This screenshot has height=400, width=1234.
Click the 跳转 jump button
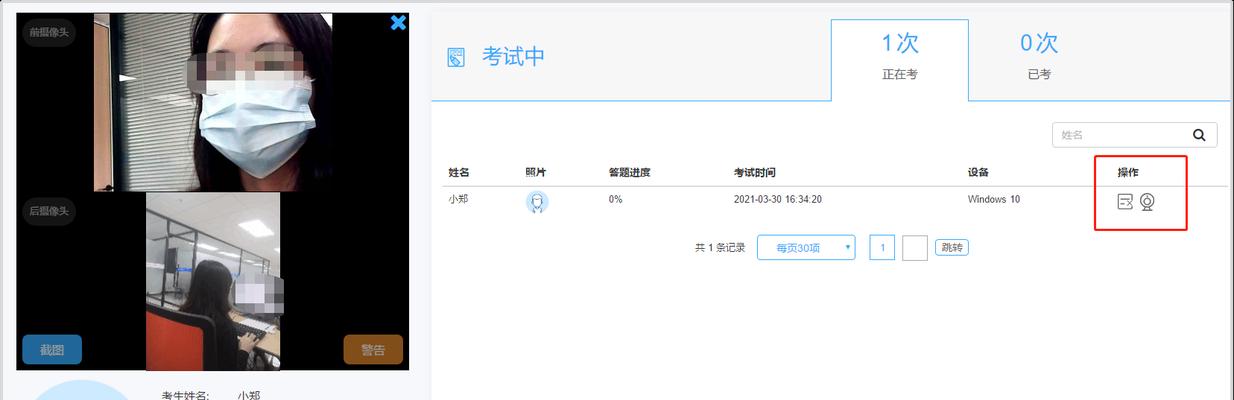(952, 247)
